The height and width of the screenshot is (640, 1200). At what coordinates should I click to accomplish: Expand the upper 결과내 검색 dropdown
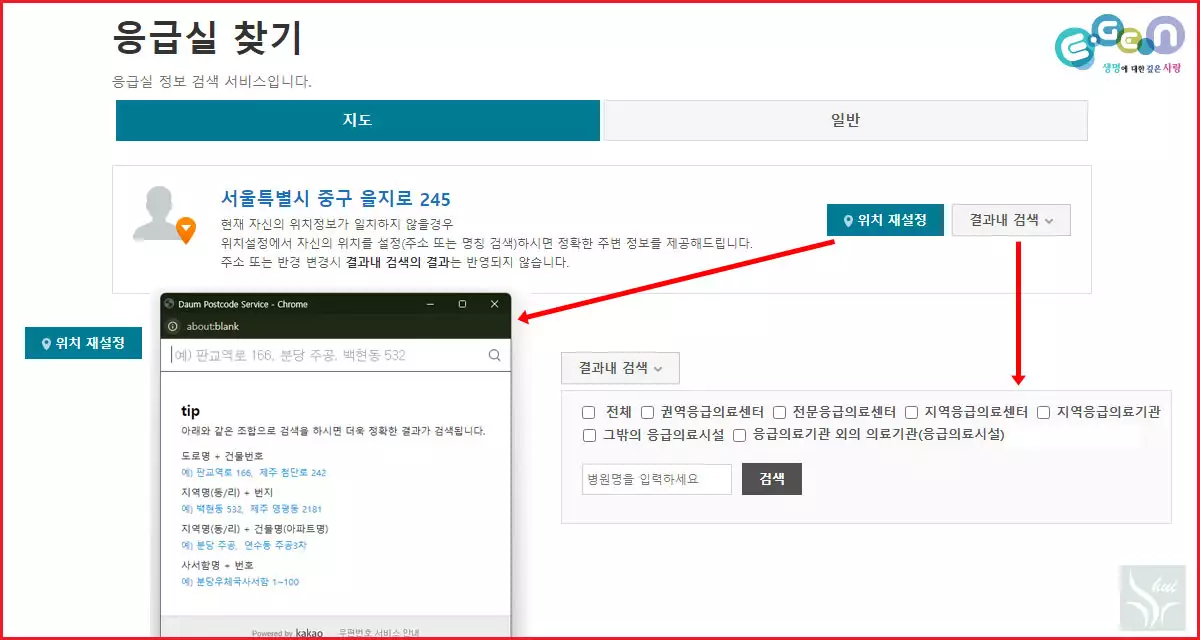point(1010,220)
